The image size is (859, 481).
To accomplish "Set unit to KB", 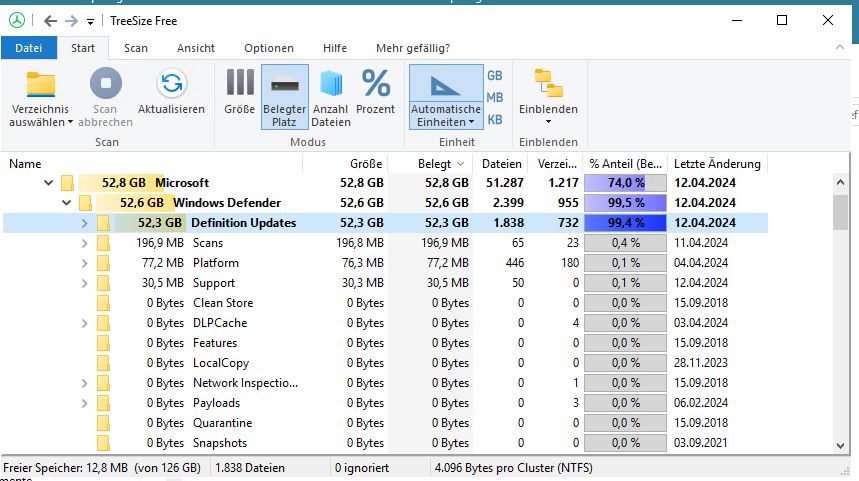I will [x=494, y=119].
